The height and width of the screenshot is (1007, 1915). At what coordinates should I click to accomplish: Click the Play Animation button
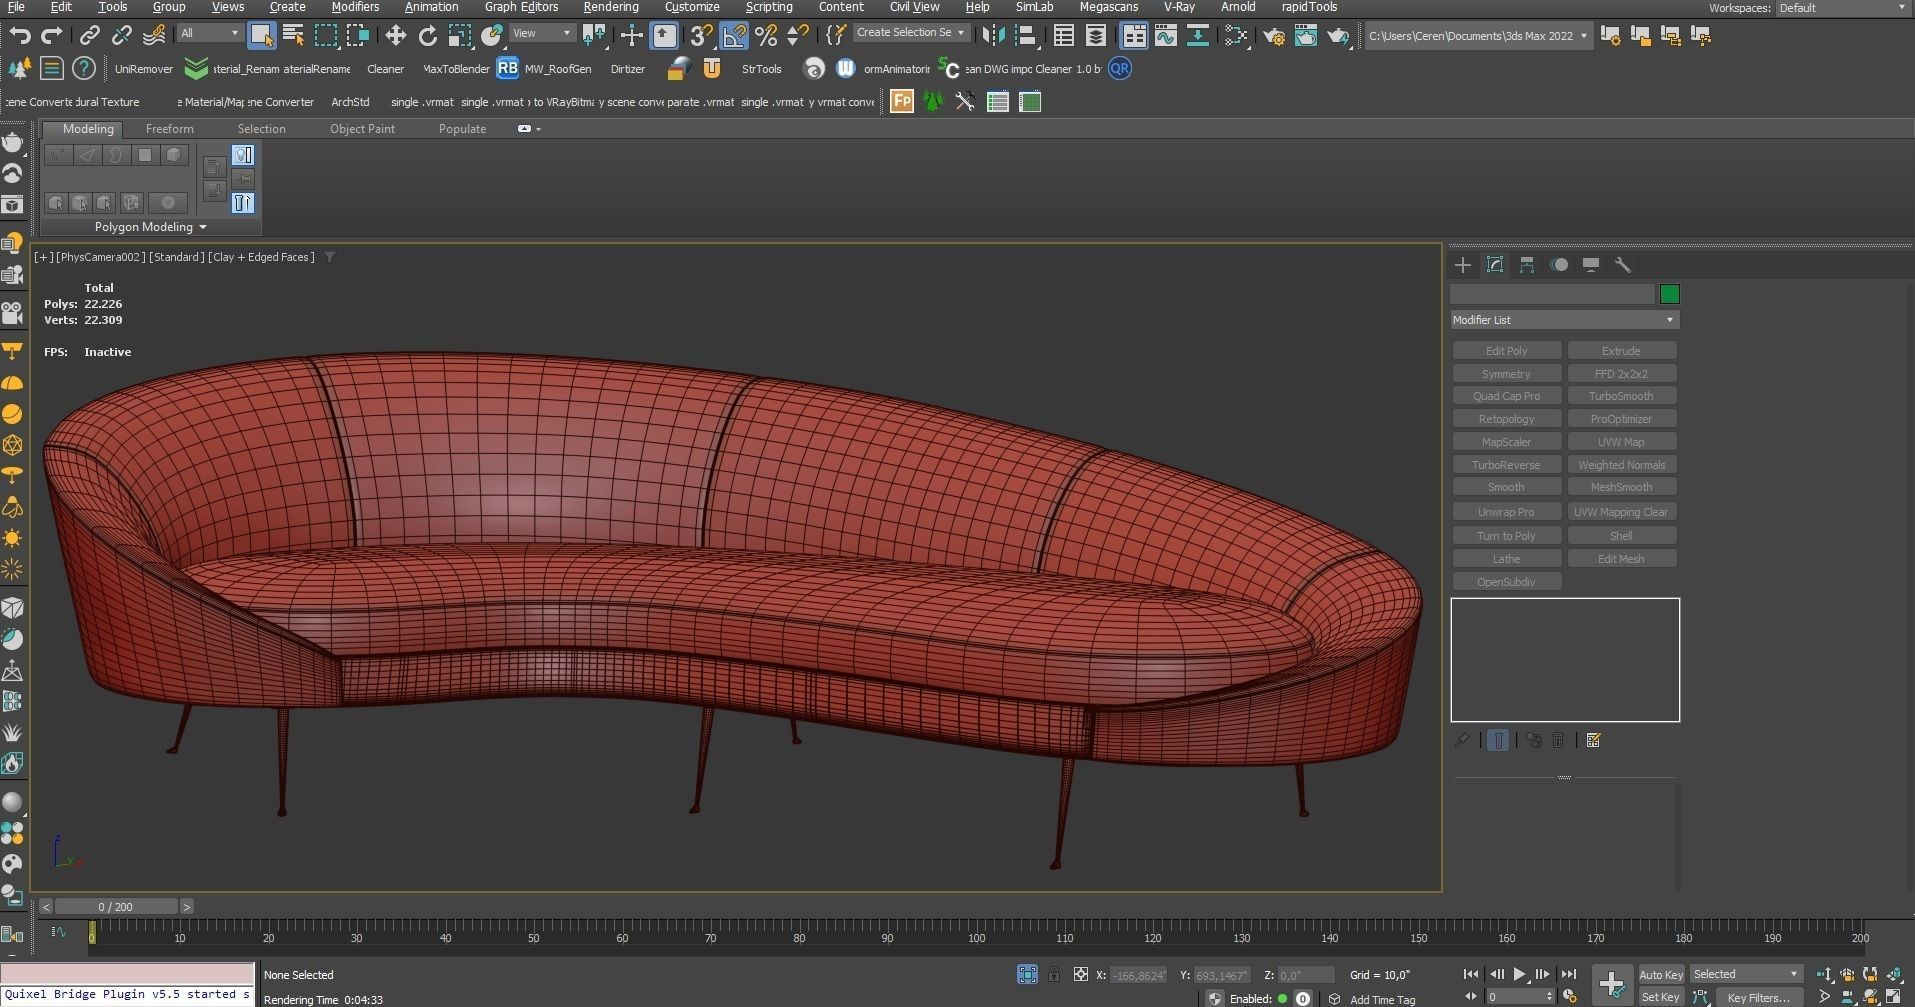(x=1519, y=974)
